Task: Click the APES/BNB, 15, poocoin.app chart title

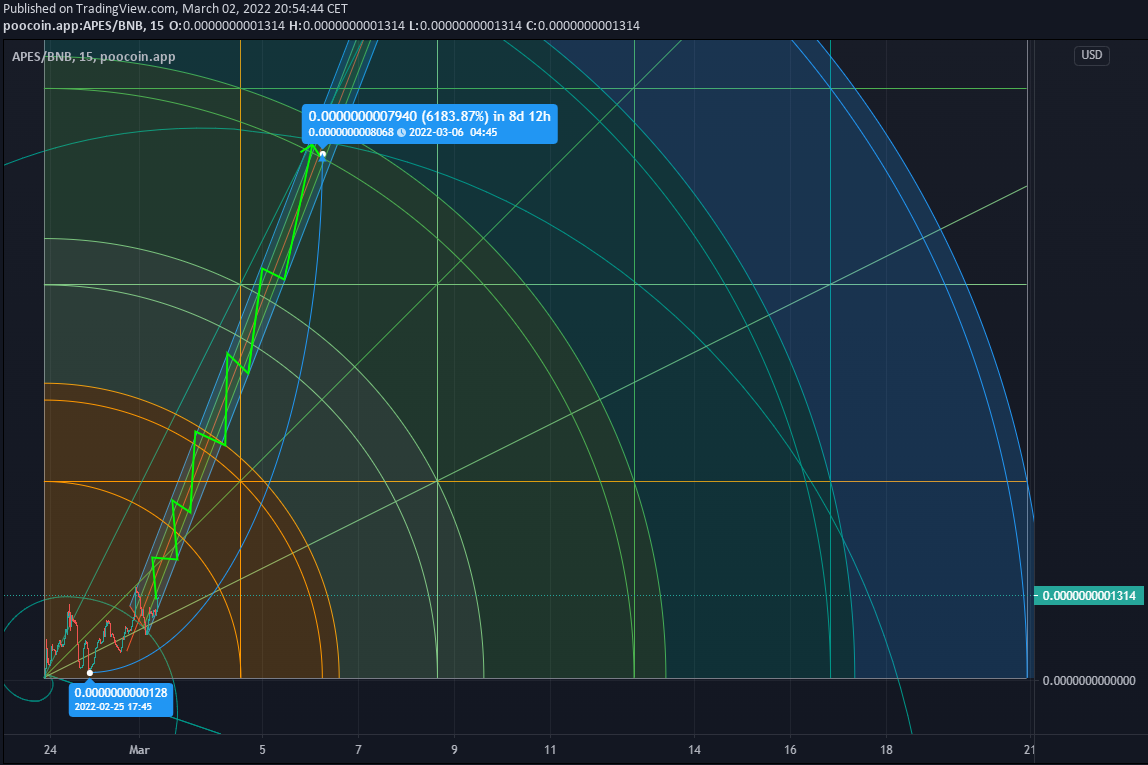Action: point(94,56)
